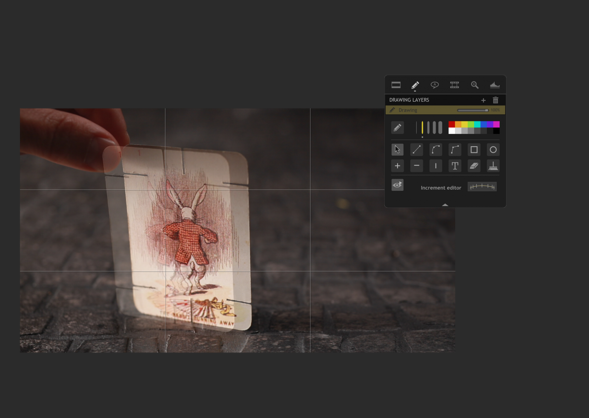Choose the third line thickness option
The image size is (589, 418).
click(428, 128)
